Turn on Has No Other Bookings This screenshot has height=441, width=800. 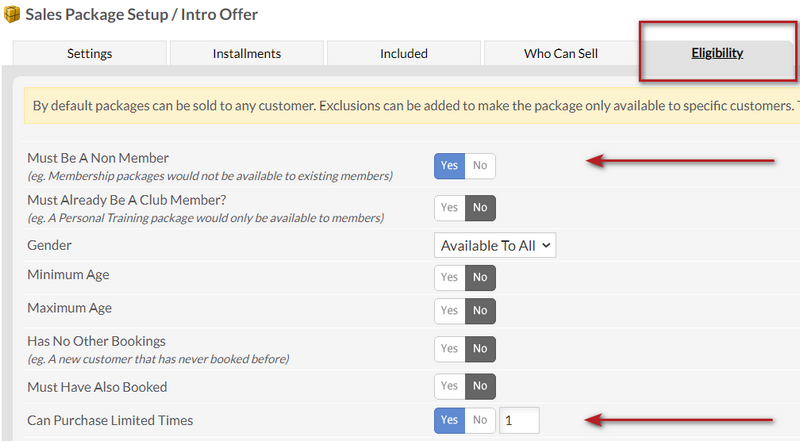(x=449, y=349)
